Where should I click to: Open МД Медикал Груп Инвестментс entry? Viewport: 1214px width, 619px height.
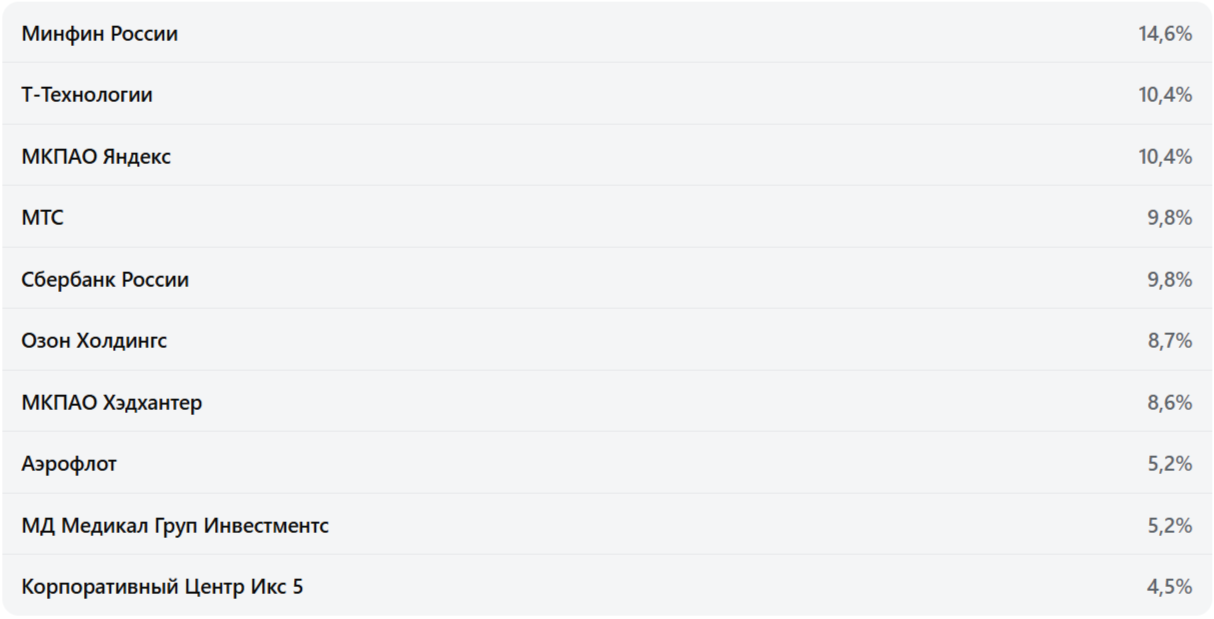point(175,526)
